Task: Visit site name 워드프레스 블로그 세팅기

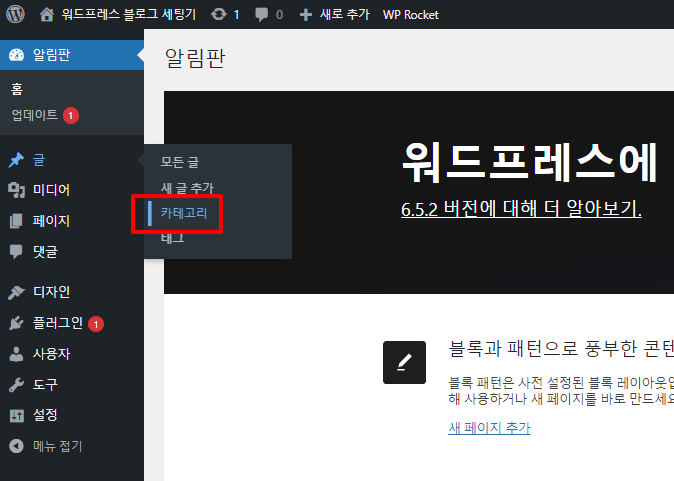Action: pyautogui.click(x=129, y=15)
